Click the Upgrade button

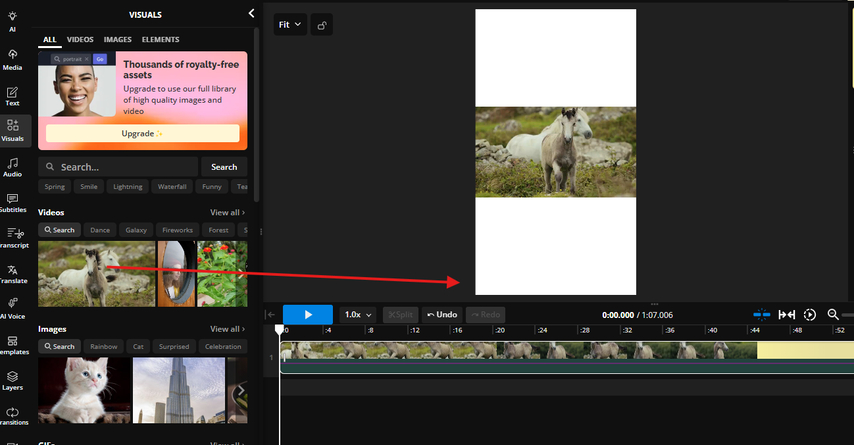coord(142,133)
